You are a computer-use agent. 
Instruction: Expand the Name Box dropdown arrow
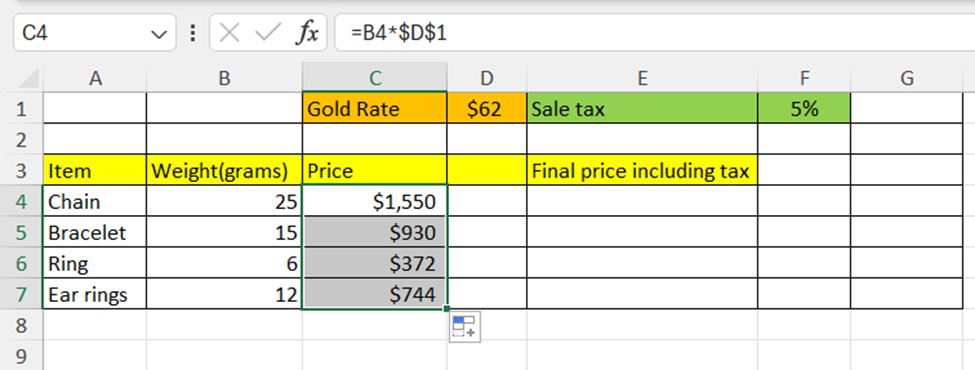point(159,34)
